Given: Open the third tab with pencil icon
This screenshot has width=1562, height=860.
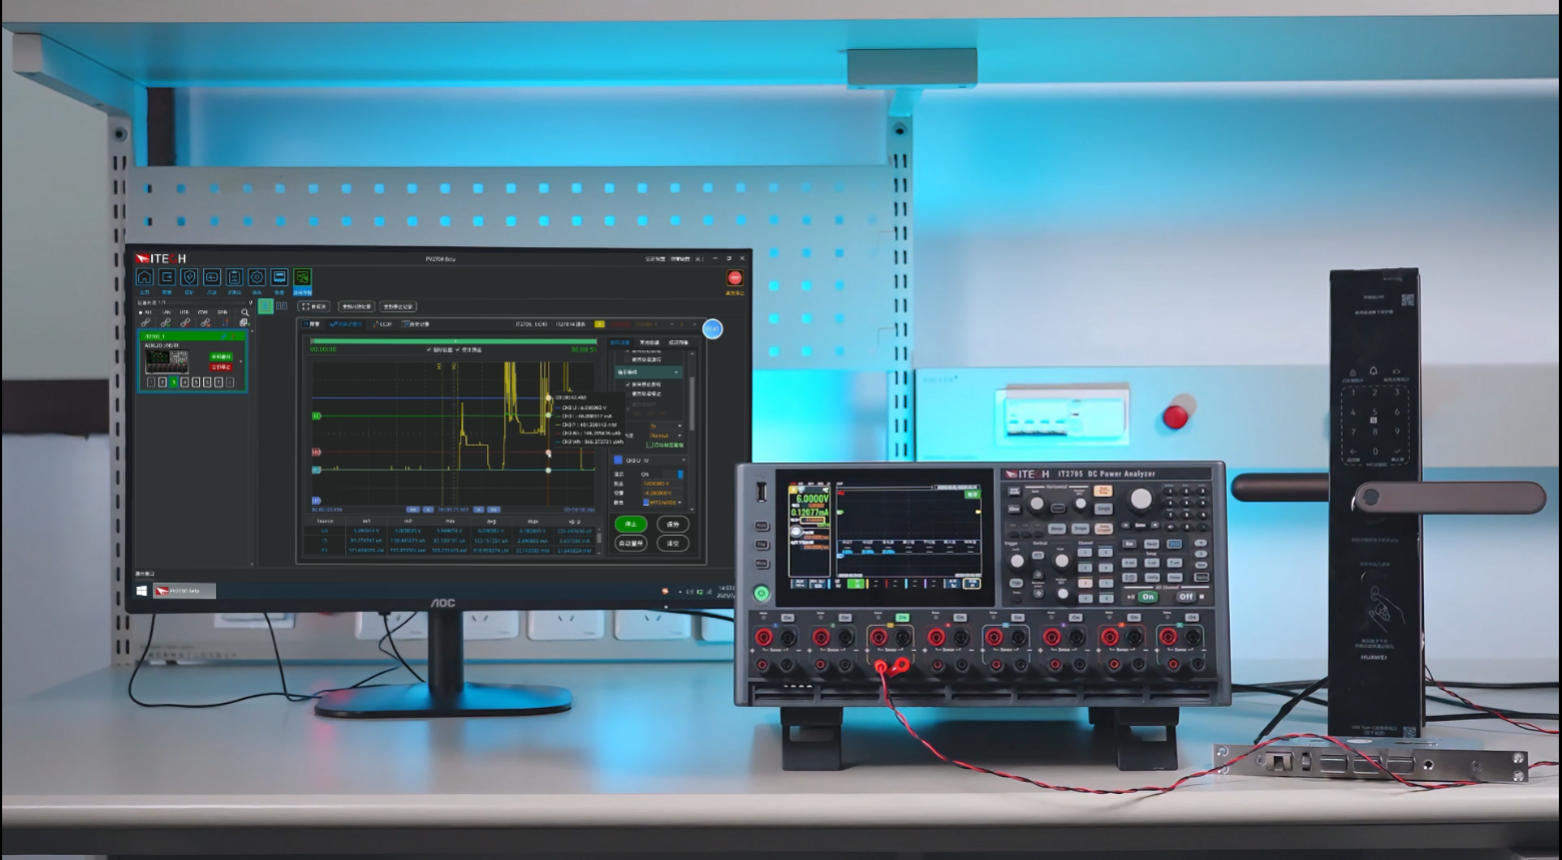Looking at the screenshot, I should click(383, 324).
